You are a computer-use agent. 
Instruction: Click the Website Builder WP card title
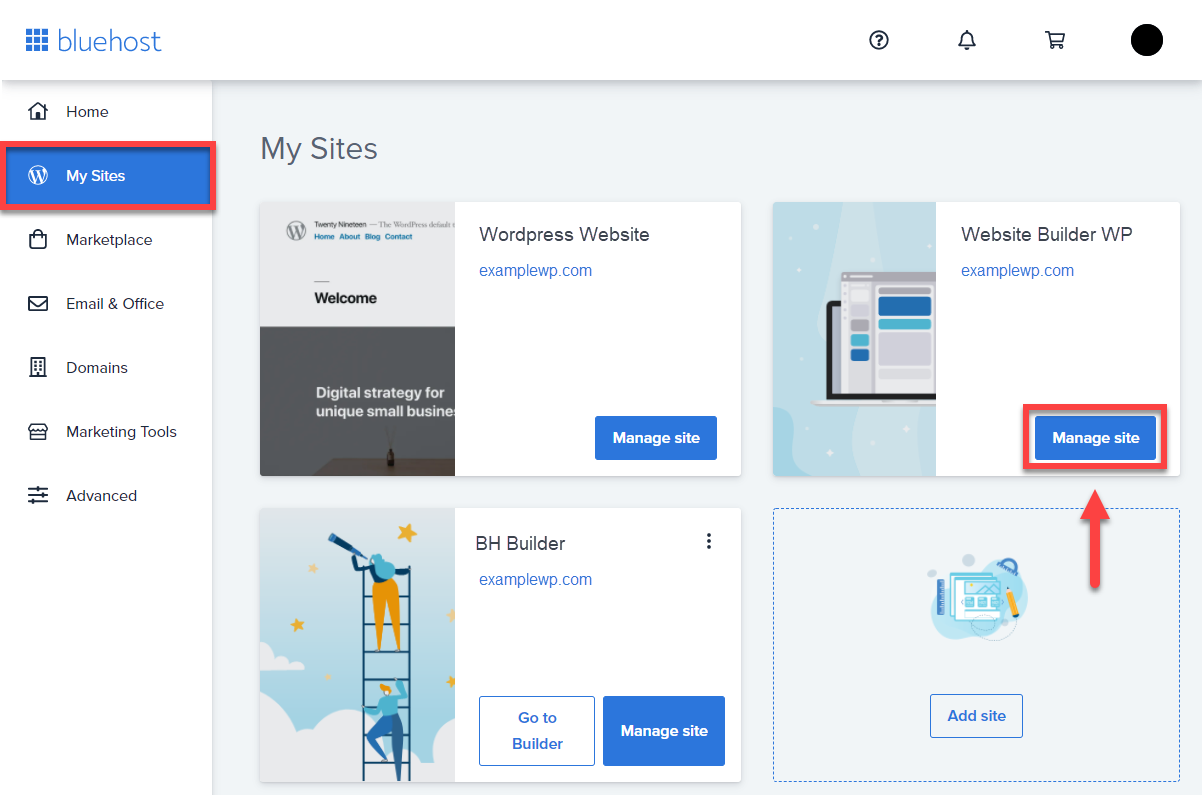tap(1047, 235)
